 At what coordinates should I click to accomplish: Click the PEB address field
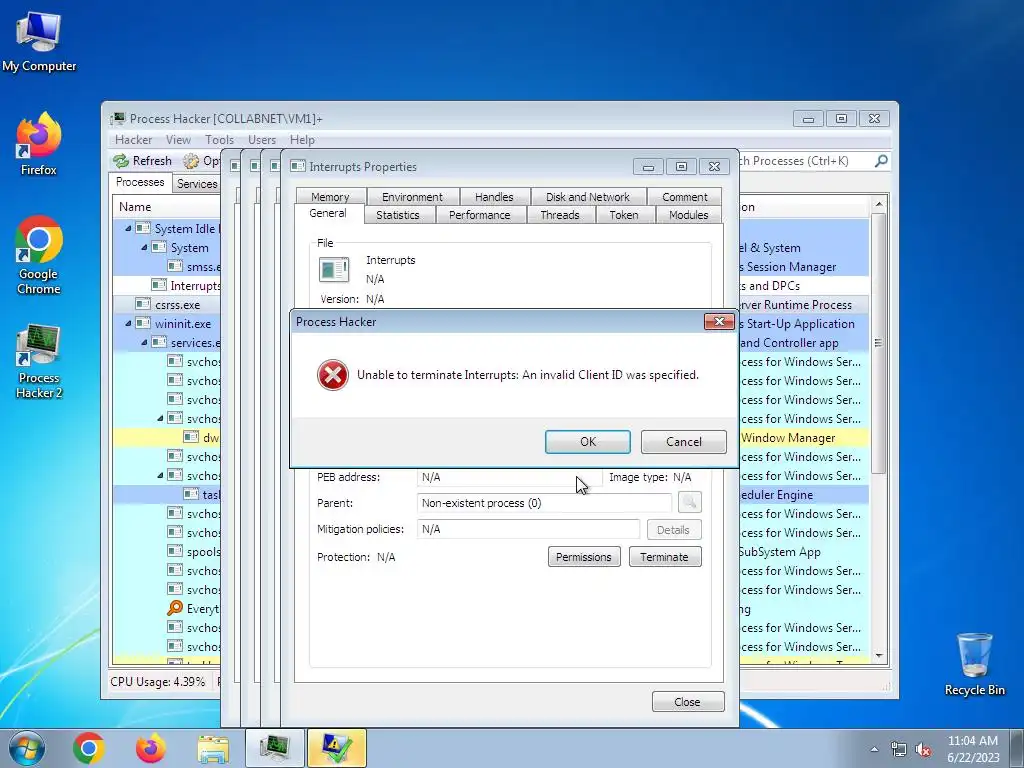509,477
